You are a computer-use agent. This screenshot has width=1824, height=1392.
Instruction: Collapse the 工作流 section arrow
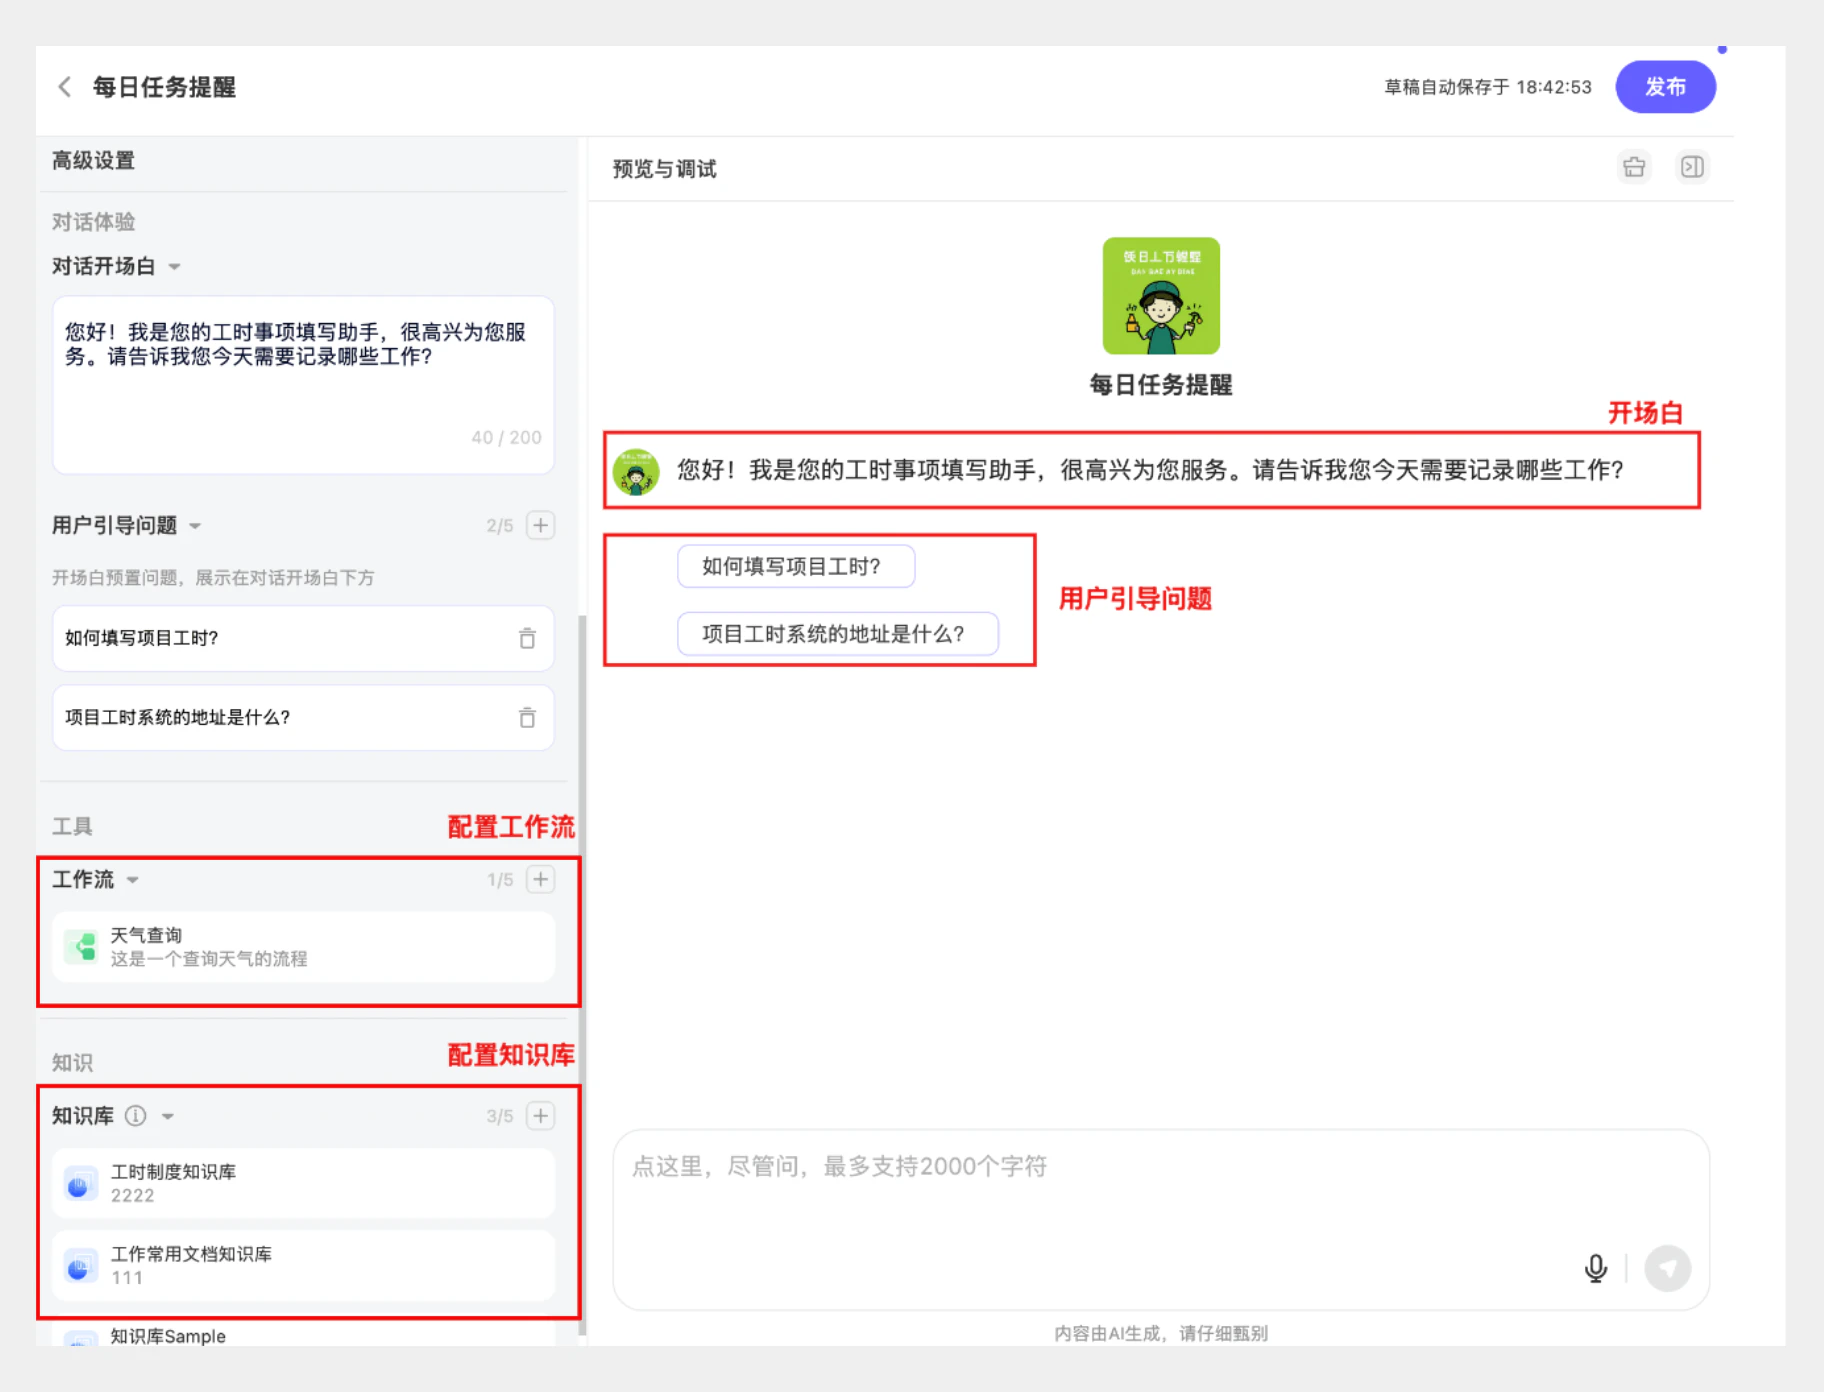click(132, 880)
